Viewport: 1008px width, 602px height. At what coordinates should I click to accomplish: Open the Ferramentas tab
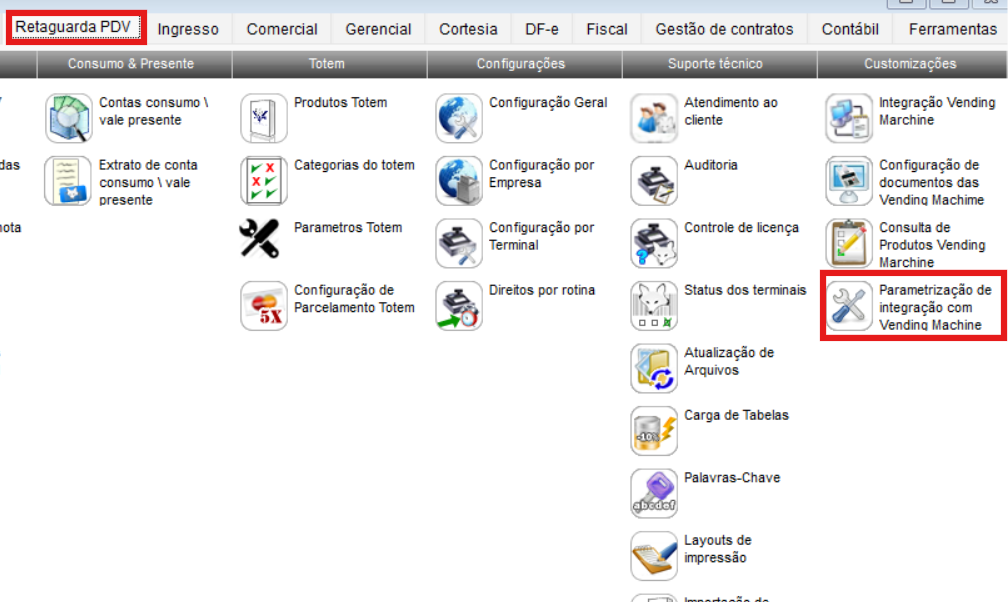pos(952,29)
